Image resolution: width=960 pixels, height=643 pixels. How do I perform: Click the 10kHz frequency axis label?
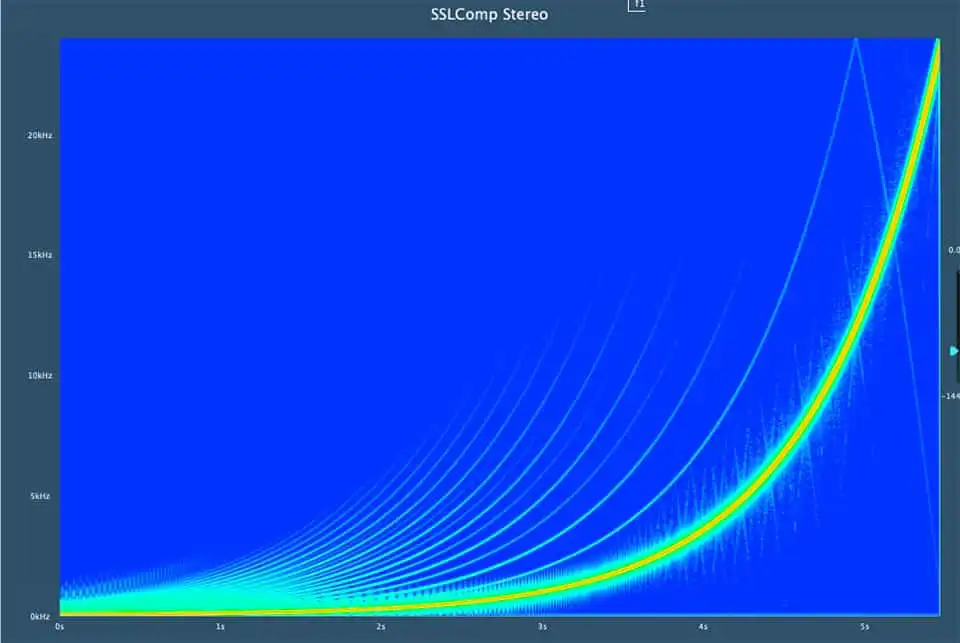(x=39, y=376)
